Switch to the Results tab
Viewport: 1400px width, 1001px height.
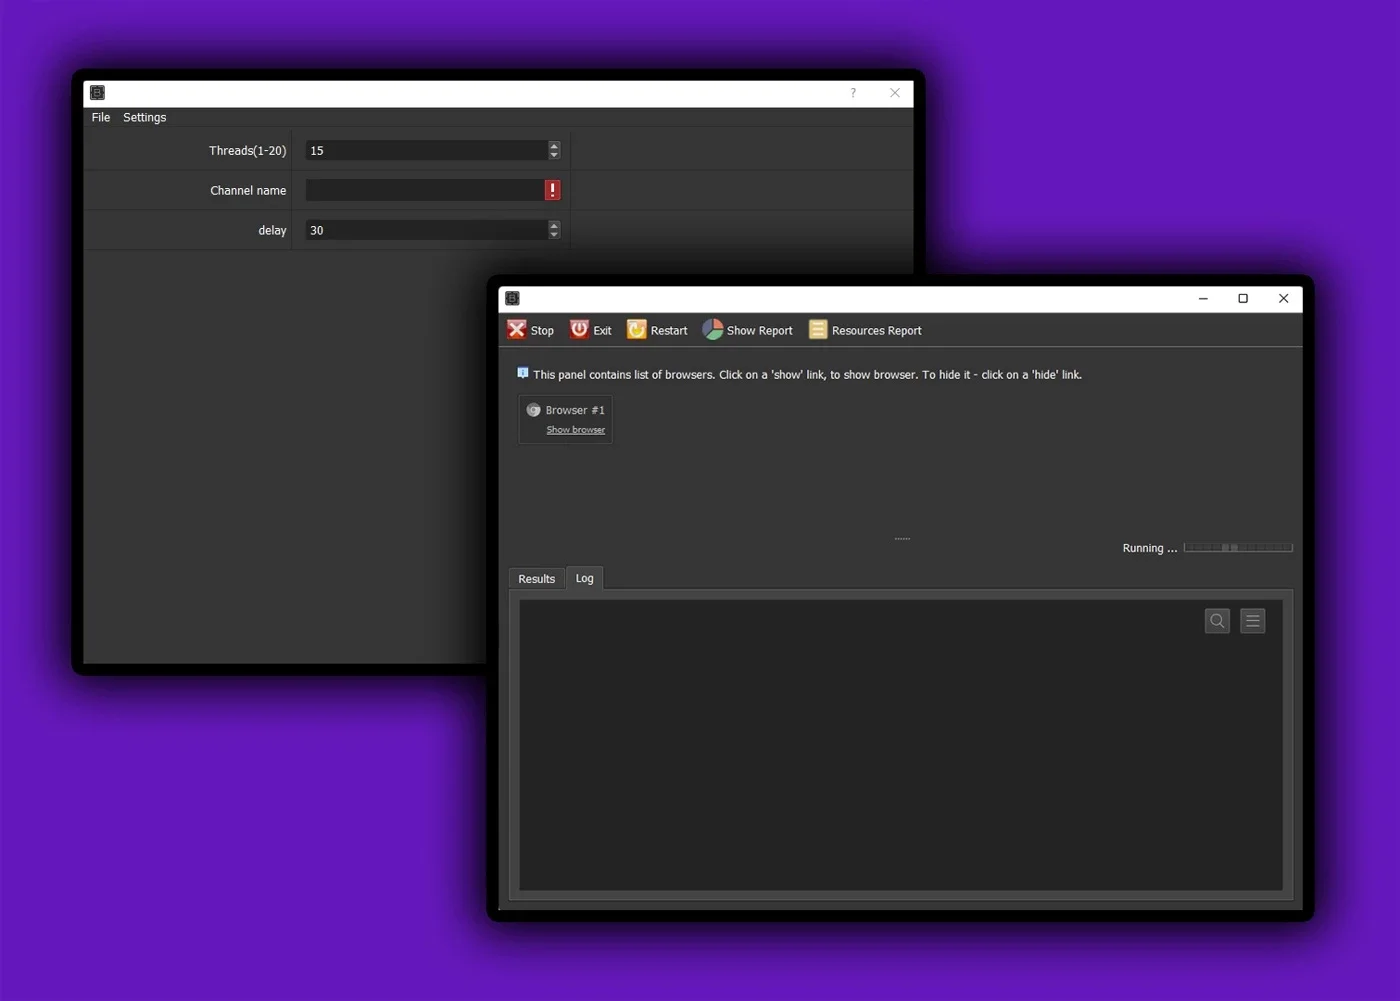point(536,579)
